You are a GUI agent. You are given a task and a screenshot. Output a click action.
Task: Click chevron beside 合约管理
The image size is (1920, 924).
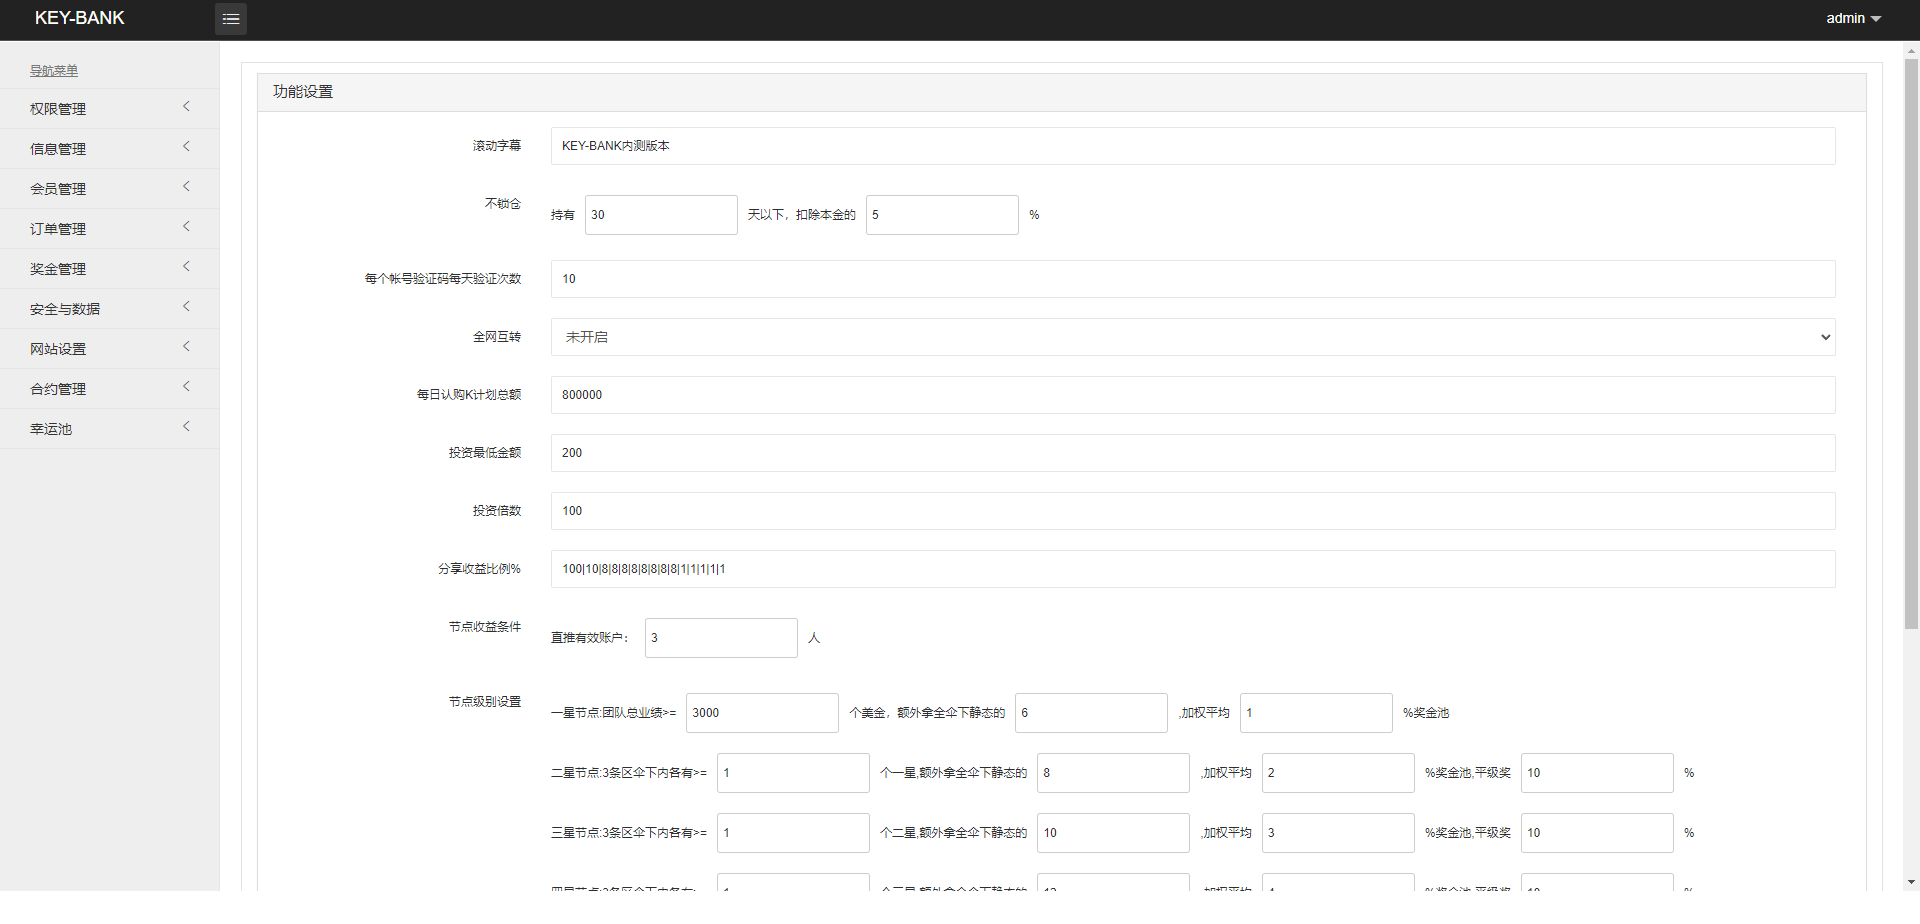[186, 387]
